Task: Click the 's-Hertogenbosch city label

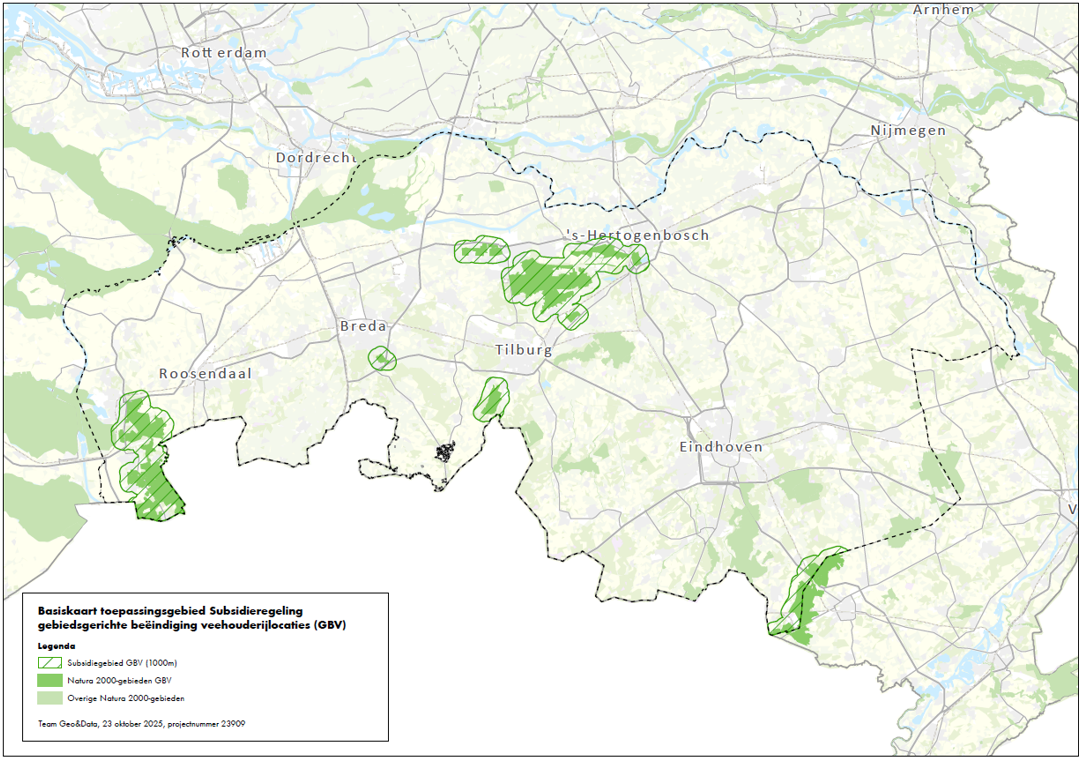Action: 638,235
